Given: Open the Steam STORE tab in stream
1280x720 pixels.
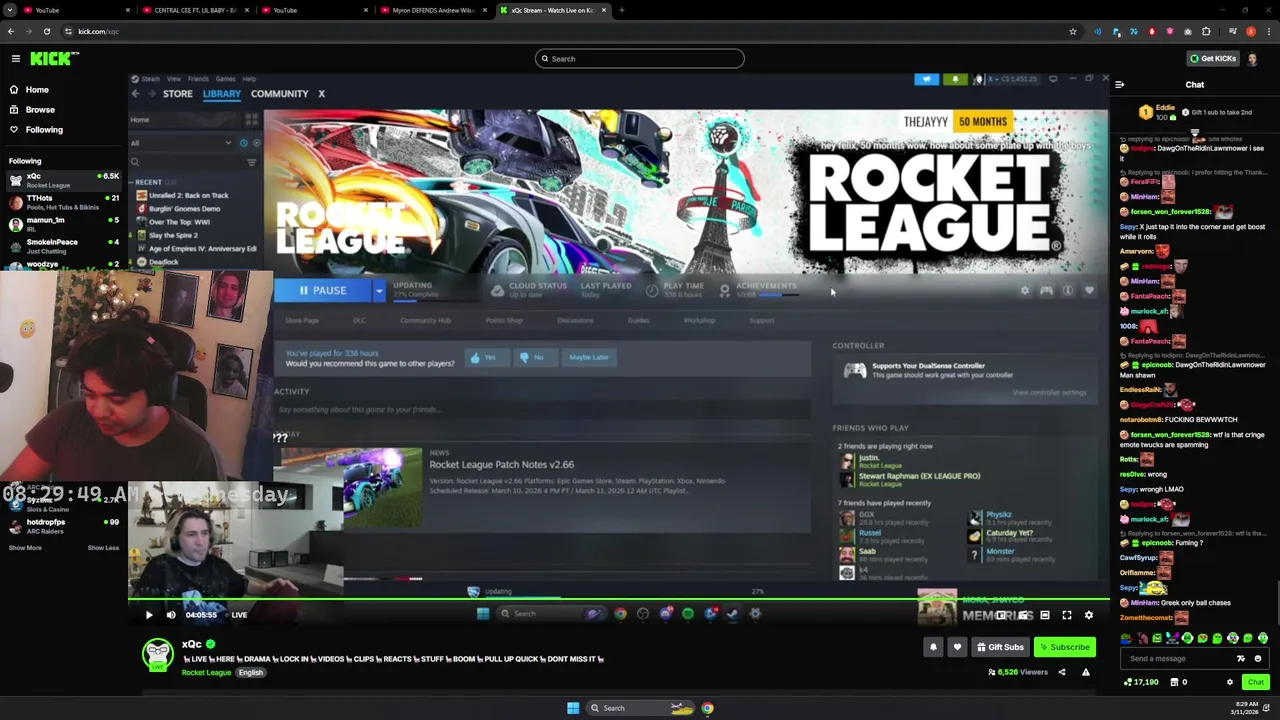Looking at the screenshot, I should click(178, 93).
